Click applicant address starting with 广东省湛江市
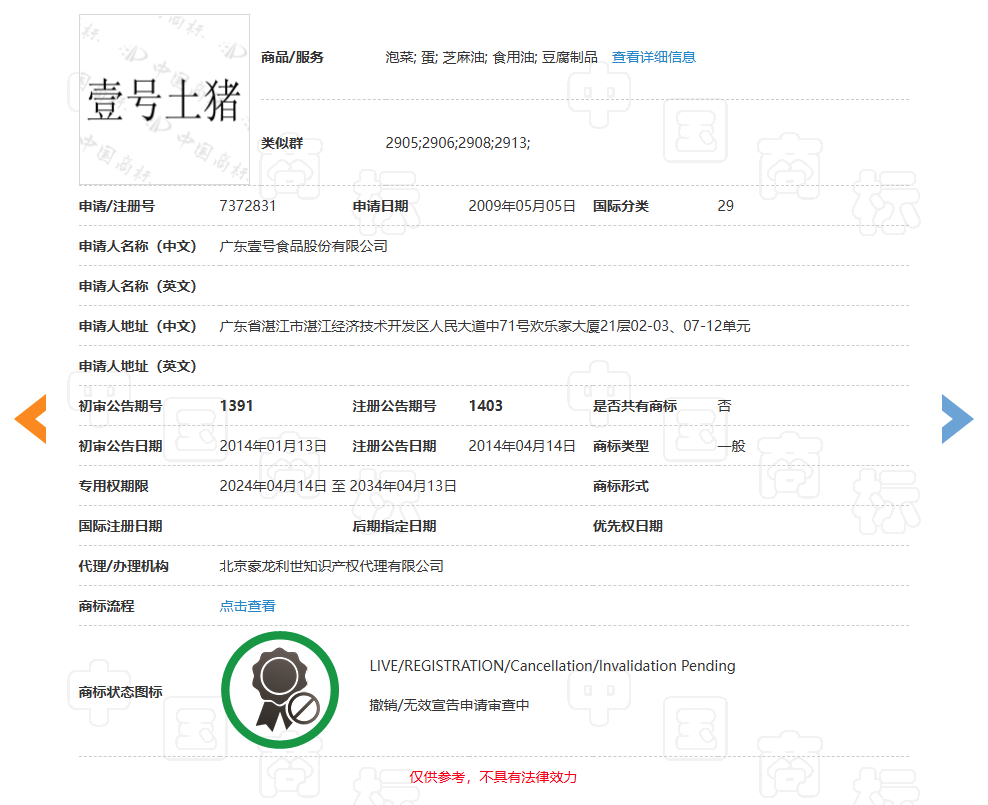Image resolution: width=988 pixels, height=805 pixels. 485,326
